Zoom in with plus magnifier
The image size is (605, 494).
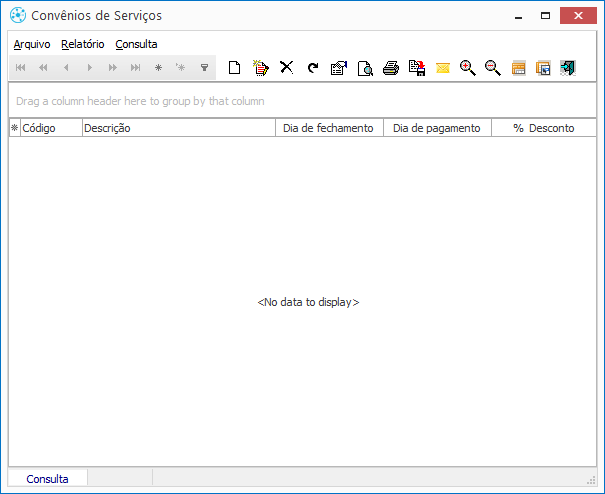click(468, 68)
